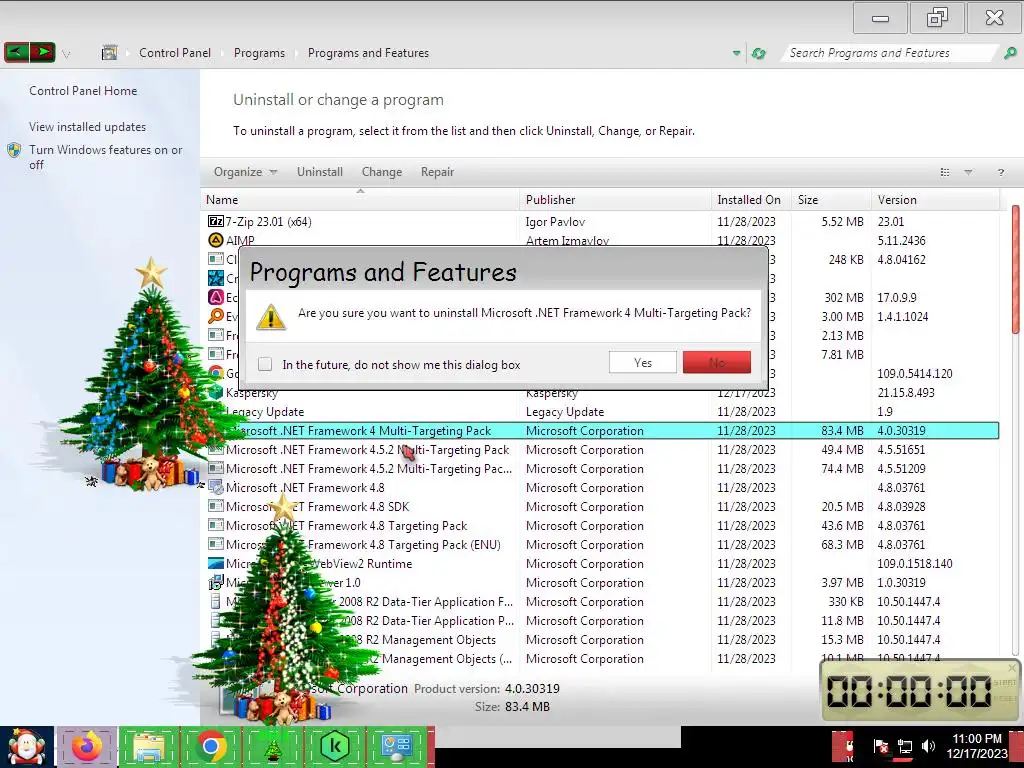Viewport: 1024px width, 768px height.
Task: Open the taskbar clock showing 11:00 PM
Action: click(977, 746)
